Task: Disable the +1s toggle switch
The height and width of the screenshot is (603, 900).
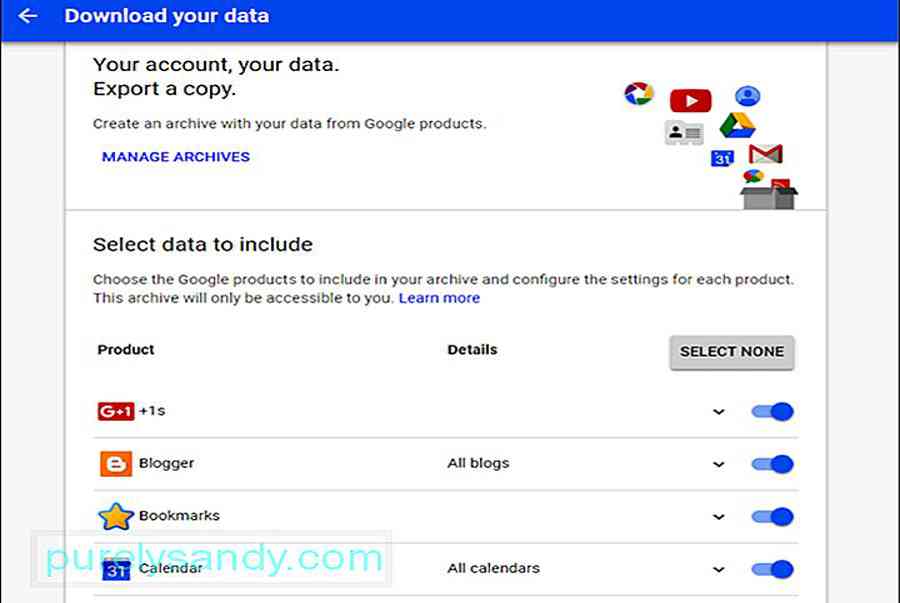Action: click(772, 411)
